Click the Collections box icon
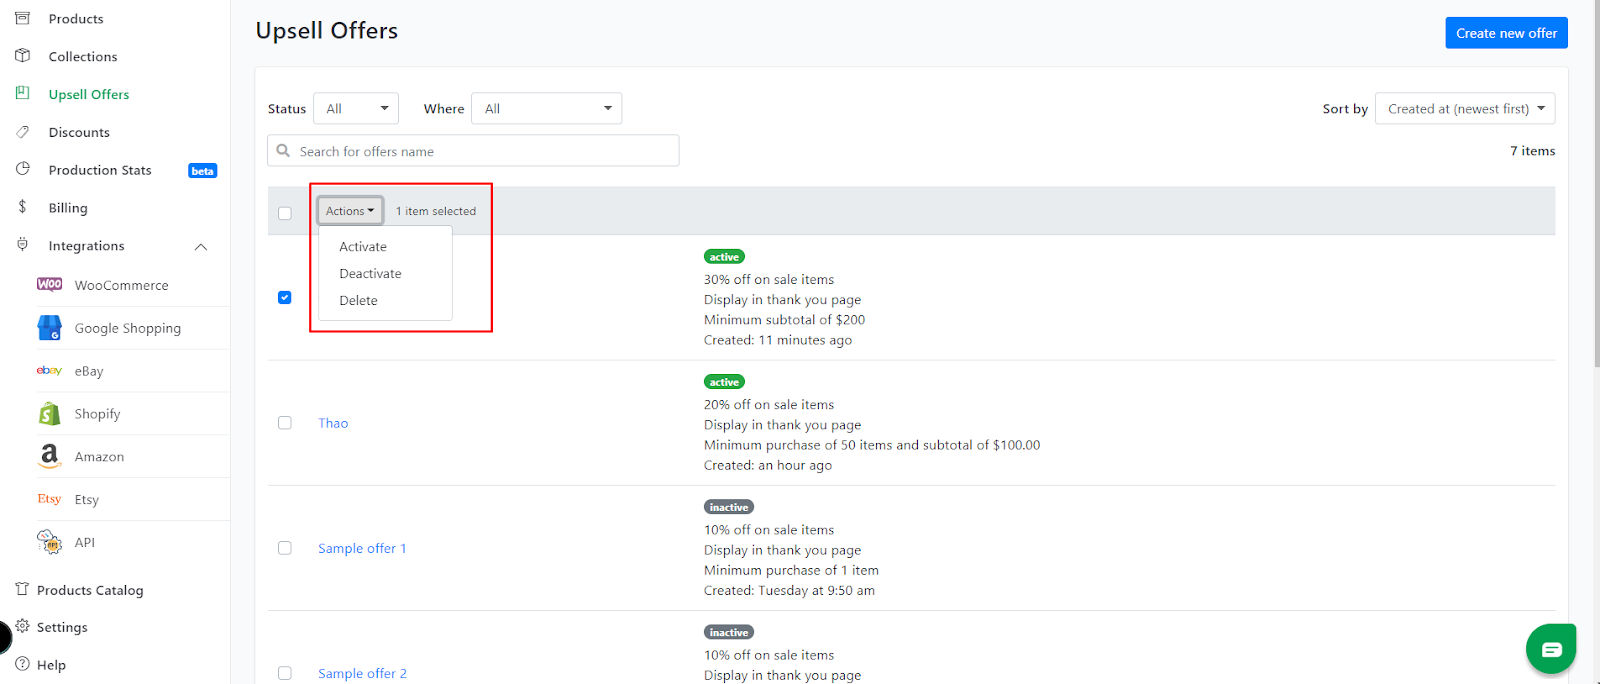This screenshot has width=1600, height=684. [x=22, y=56]
